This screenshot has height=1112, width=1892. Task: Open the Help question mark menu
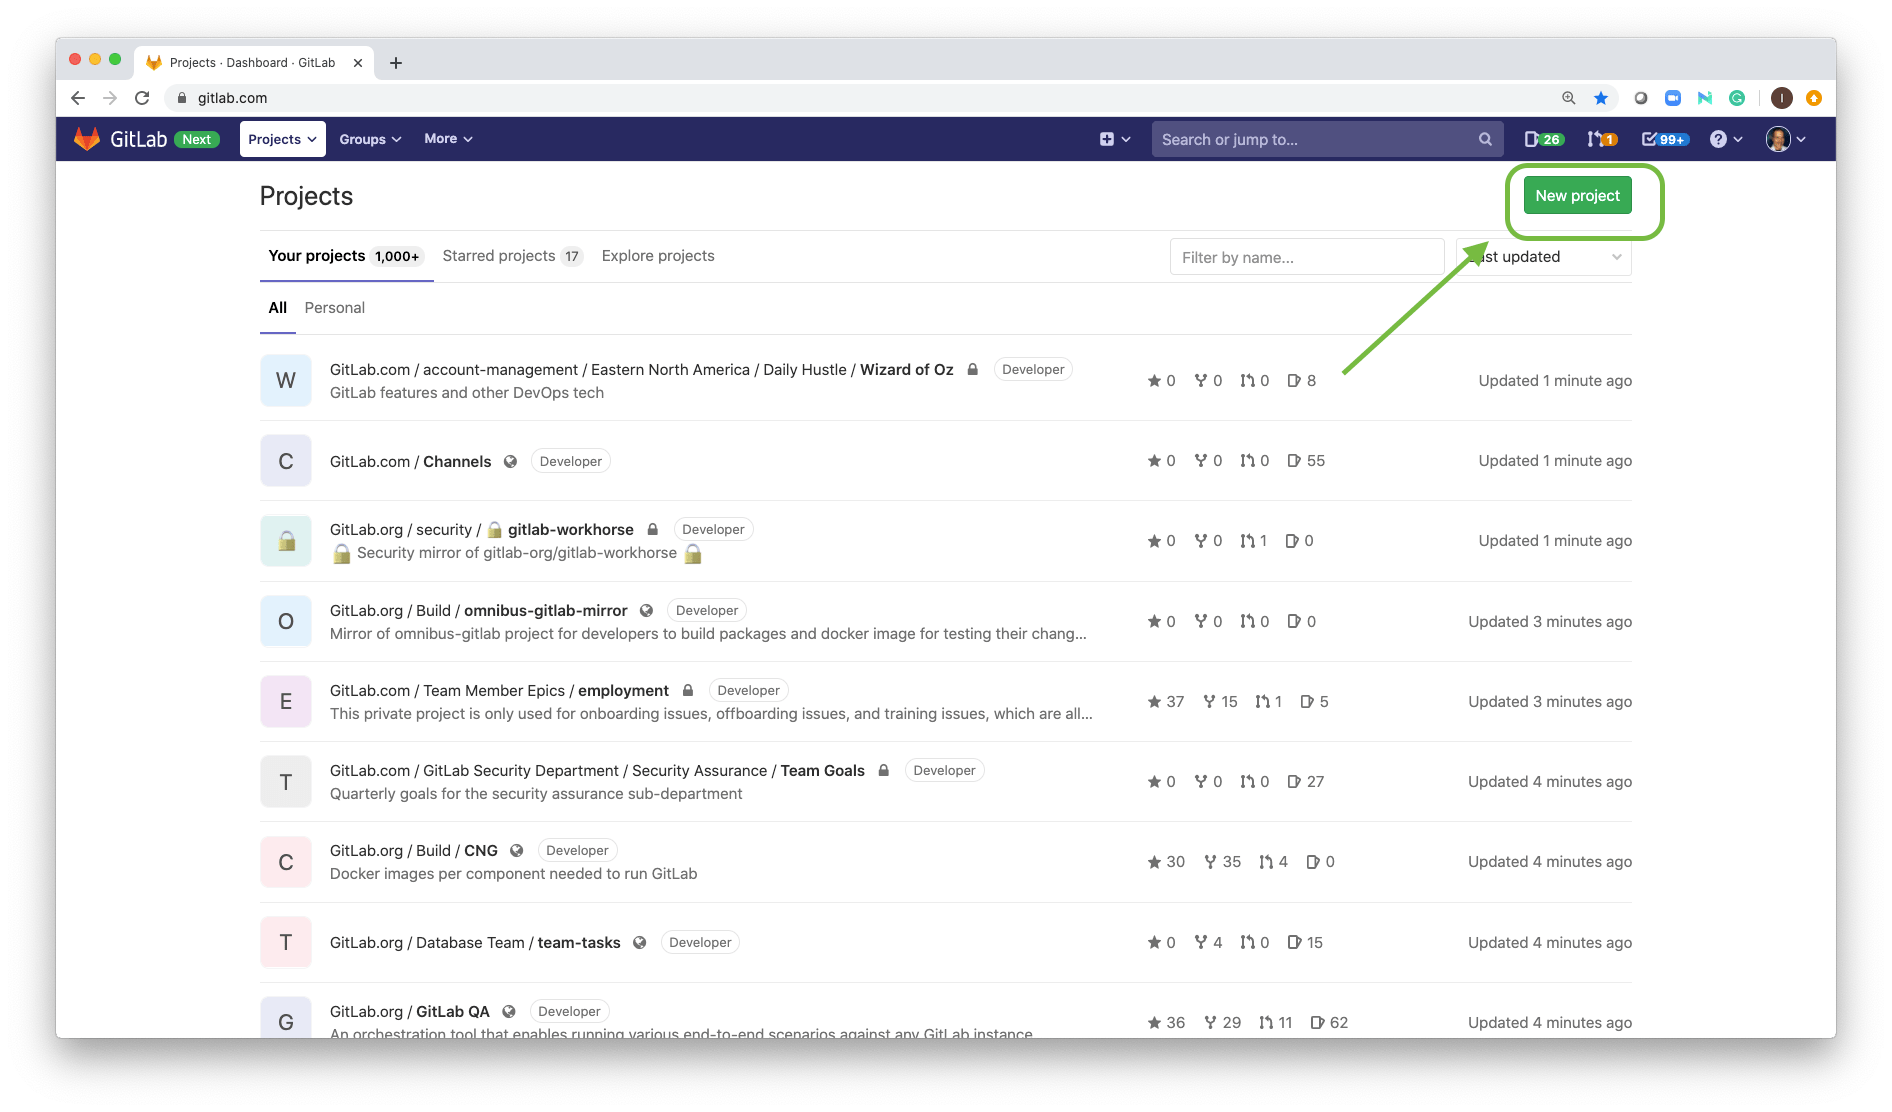pos(1726,139)
